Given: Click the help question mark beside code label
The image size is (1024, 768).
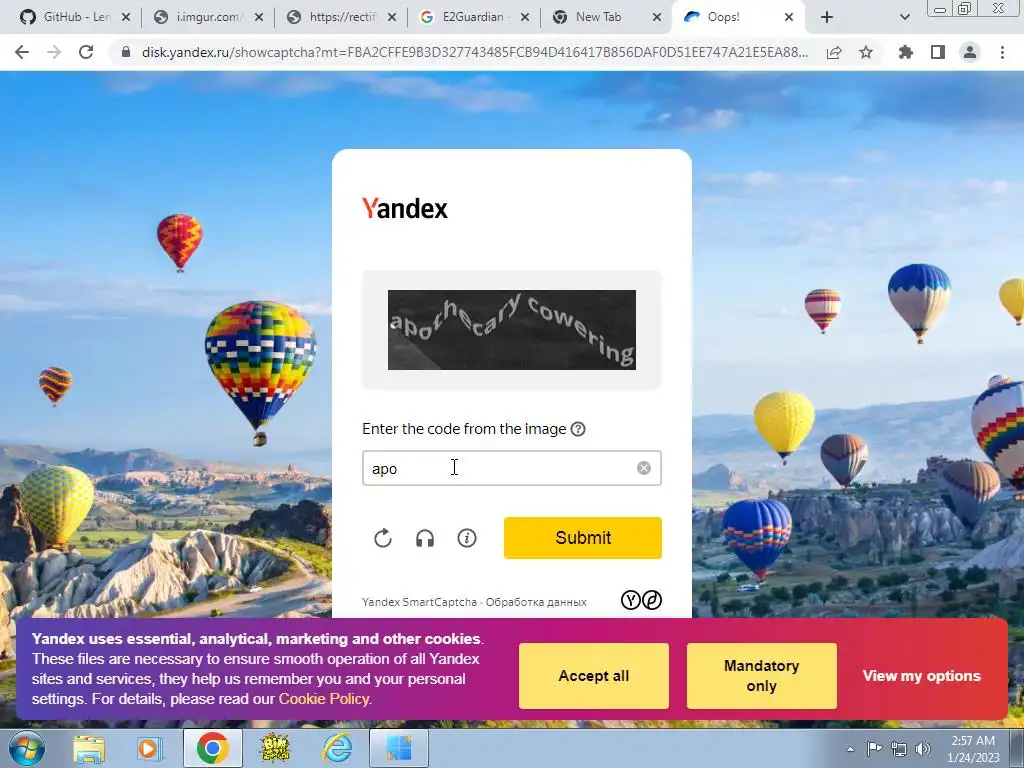Looking at the screenshot, I should tap(578, 429).
